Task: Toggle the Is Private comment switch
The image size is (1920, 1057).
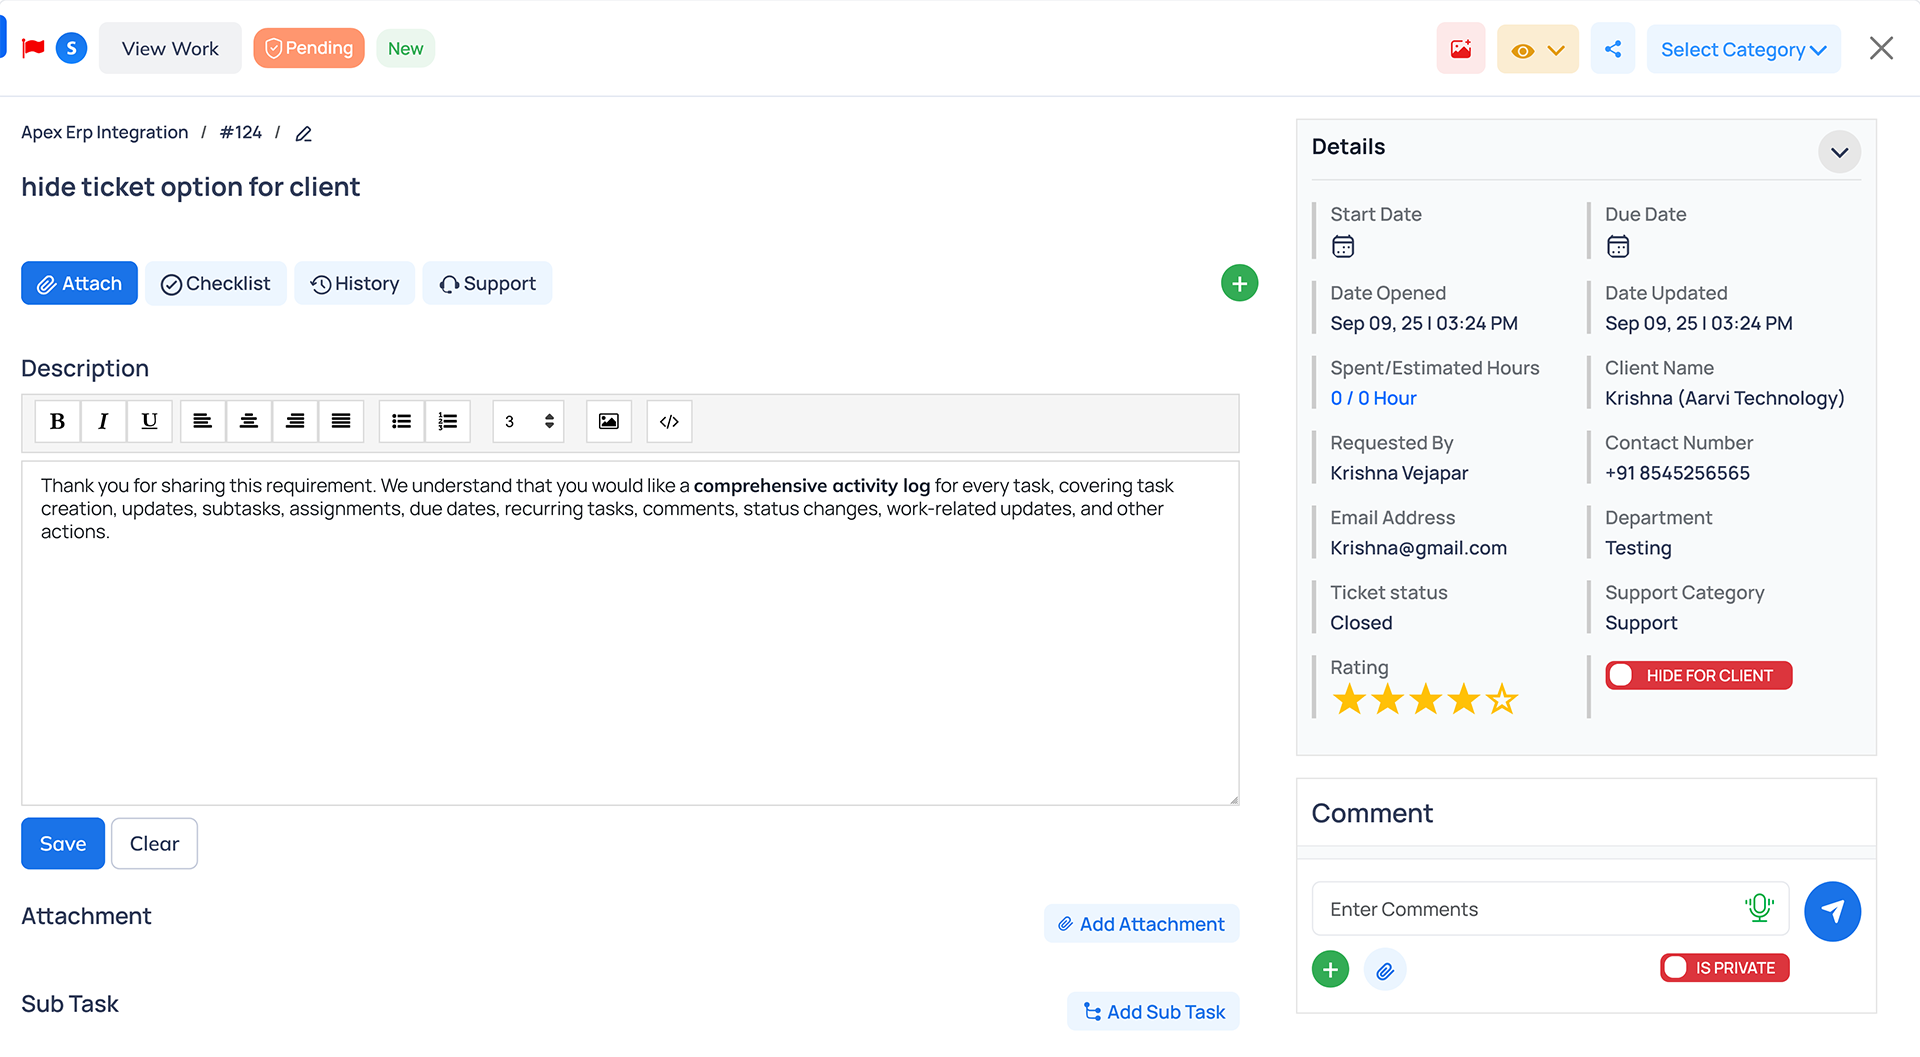Action: point(1724,968)
